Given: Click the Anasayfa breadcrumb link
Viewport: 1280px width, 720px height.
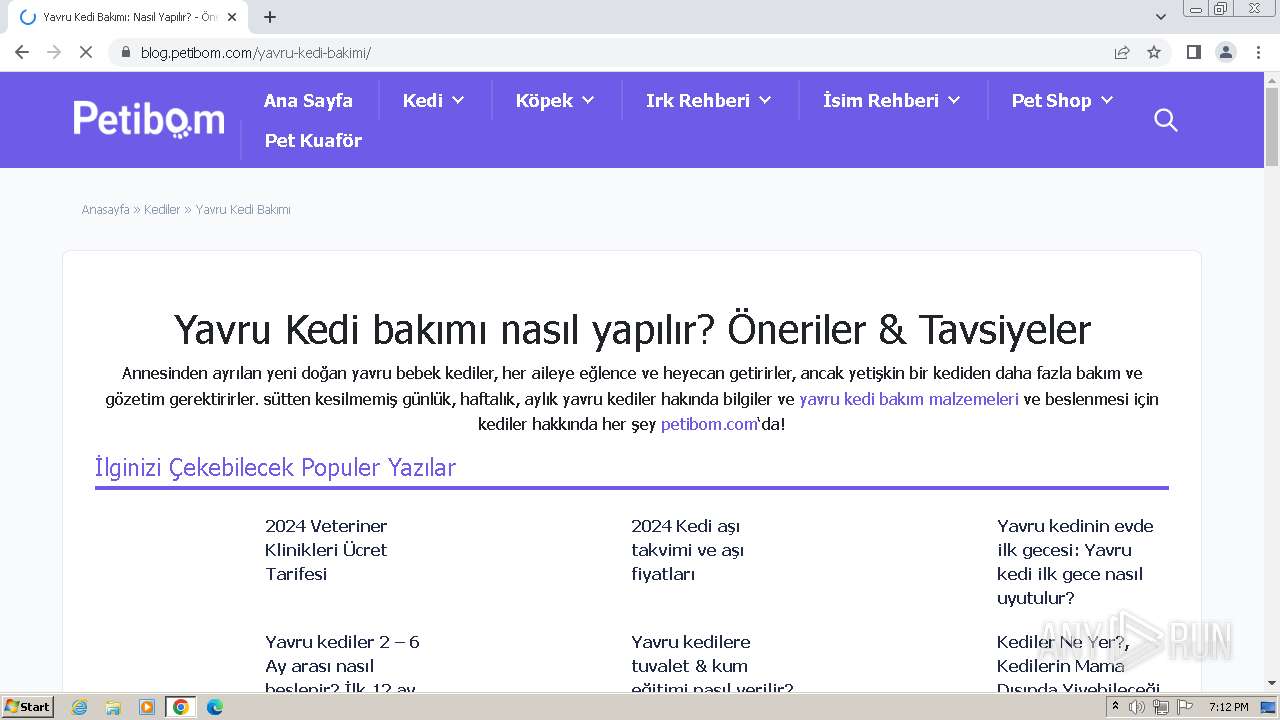Looking at the screenshot, I should 105,209.
